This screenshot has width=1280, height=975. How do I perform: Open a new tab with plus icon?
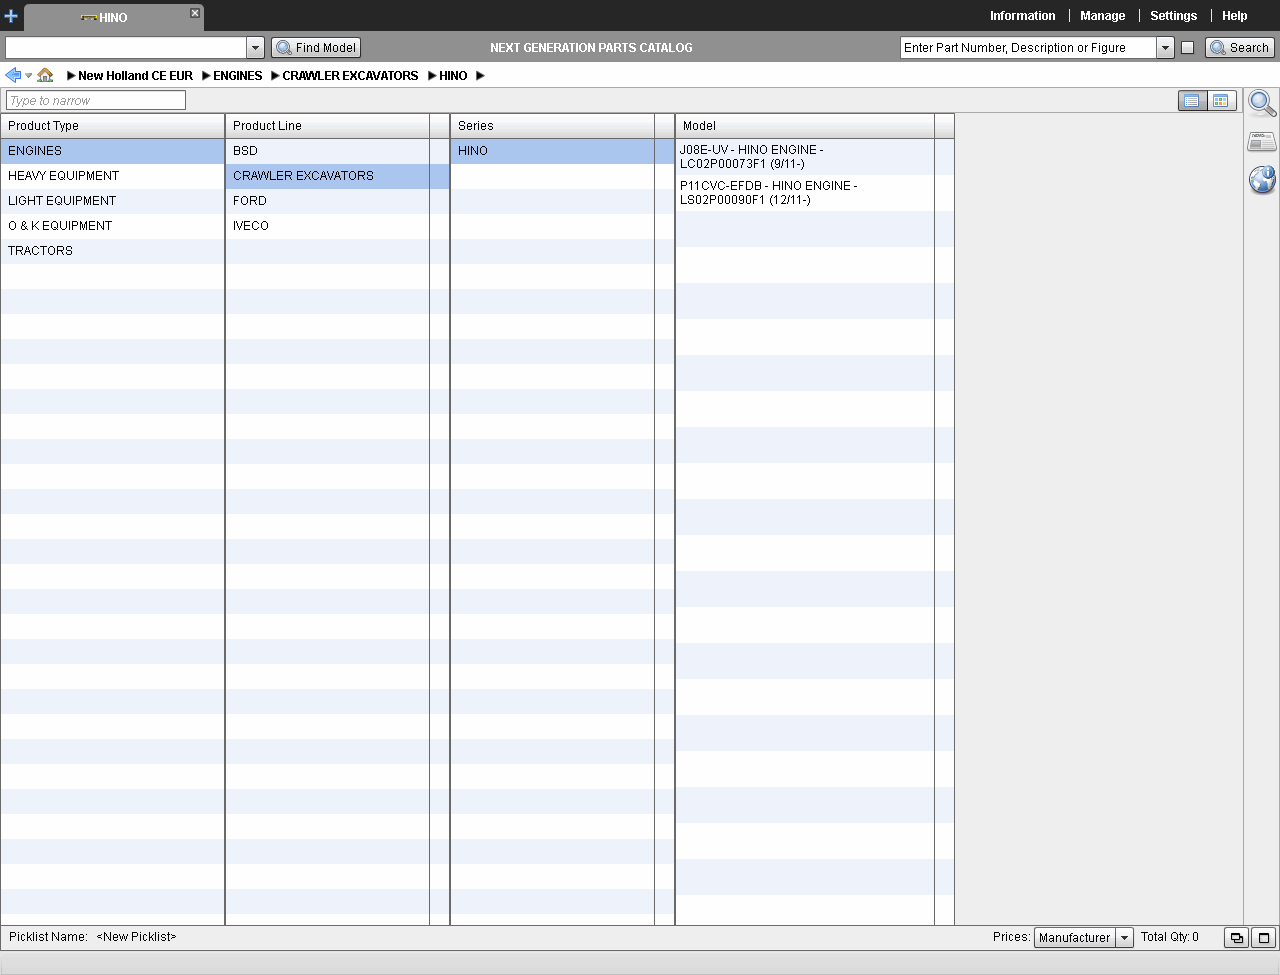tap(11, 16)
